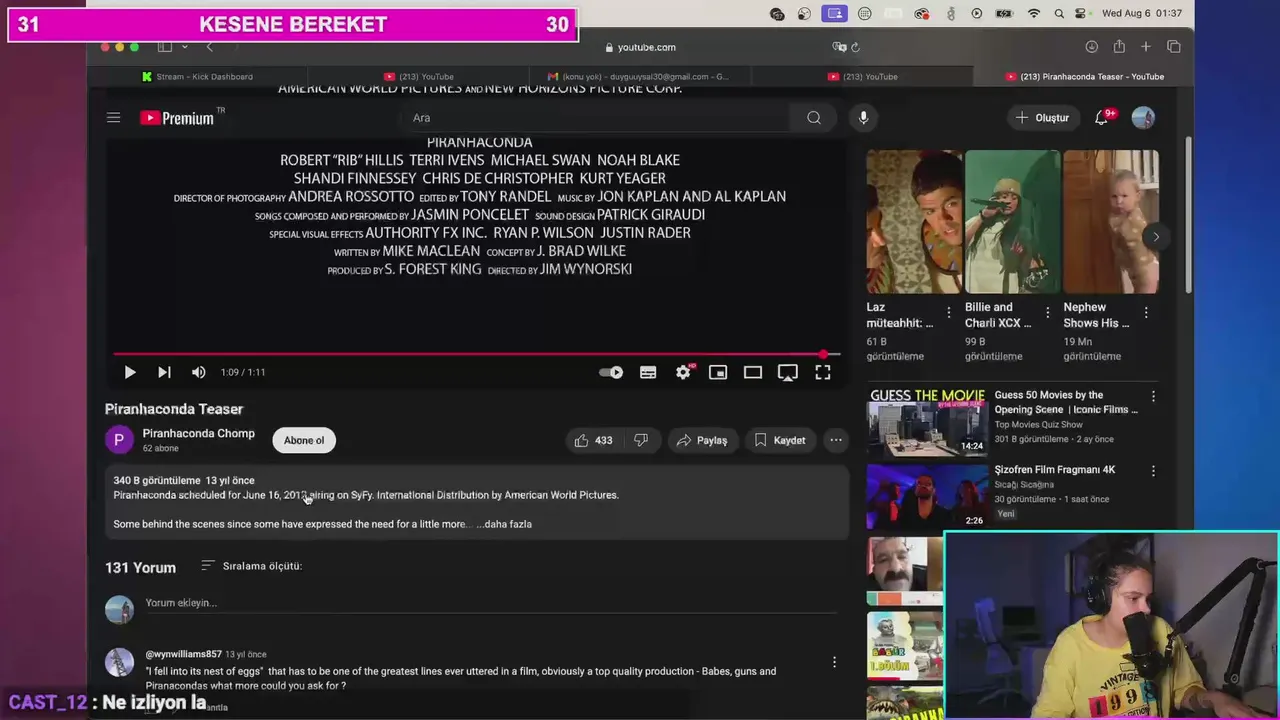Open the Sıralama ölçütü sort dropdown
1280x720 pixels.
251,566
